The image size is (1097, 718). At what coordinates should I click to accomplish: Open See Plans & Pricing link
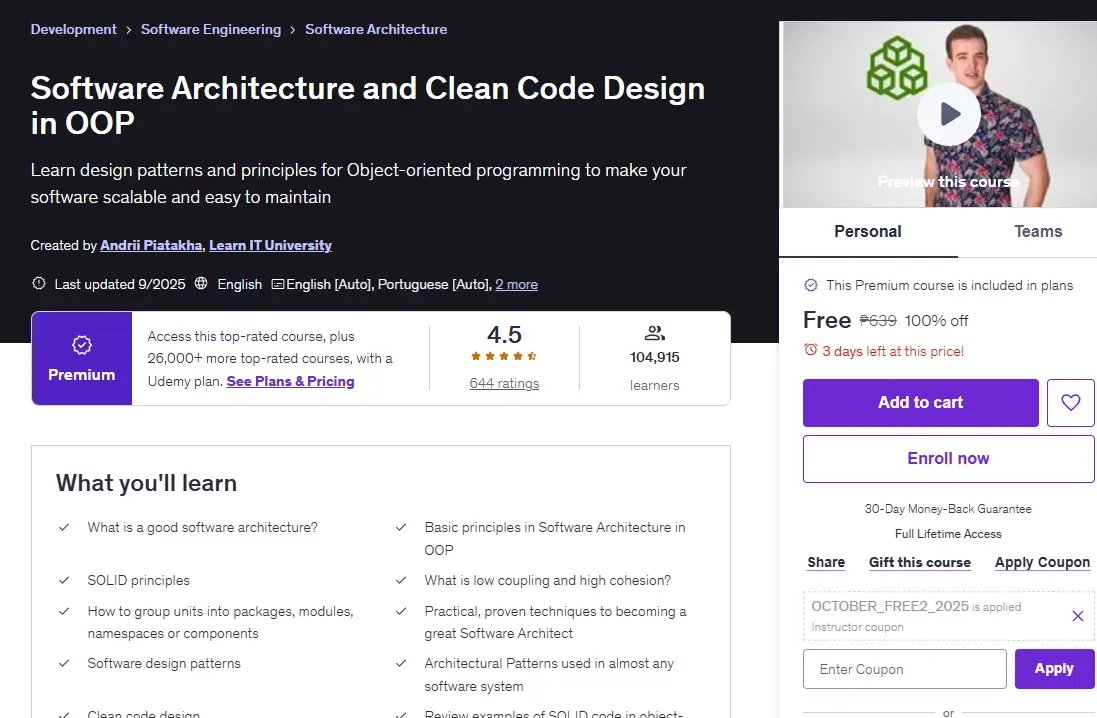pyautogui.click(x=290, y=381)
